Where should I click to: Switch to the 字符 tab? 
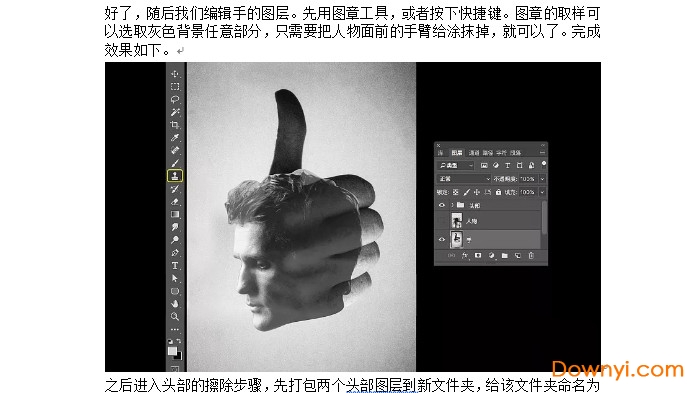pyautogui.click(x=501, y=152)
